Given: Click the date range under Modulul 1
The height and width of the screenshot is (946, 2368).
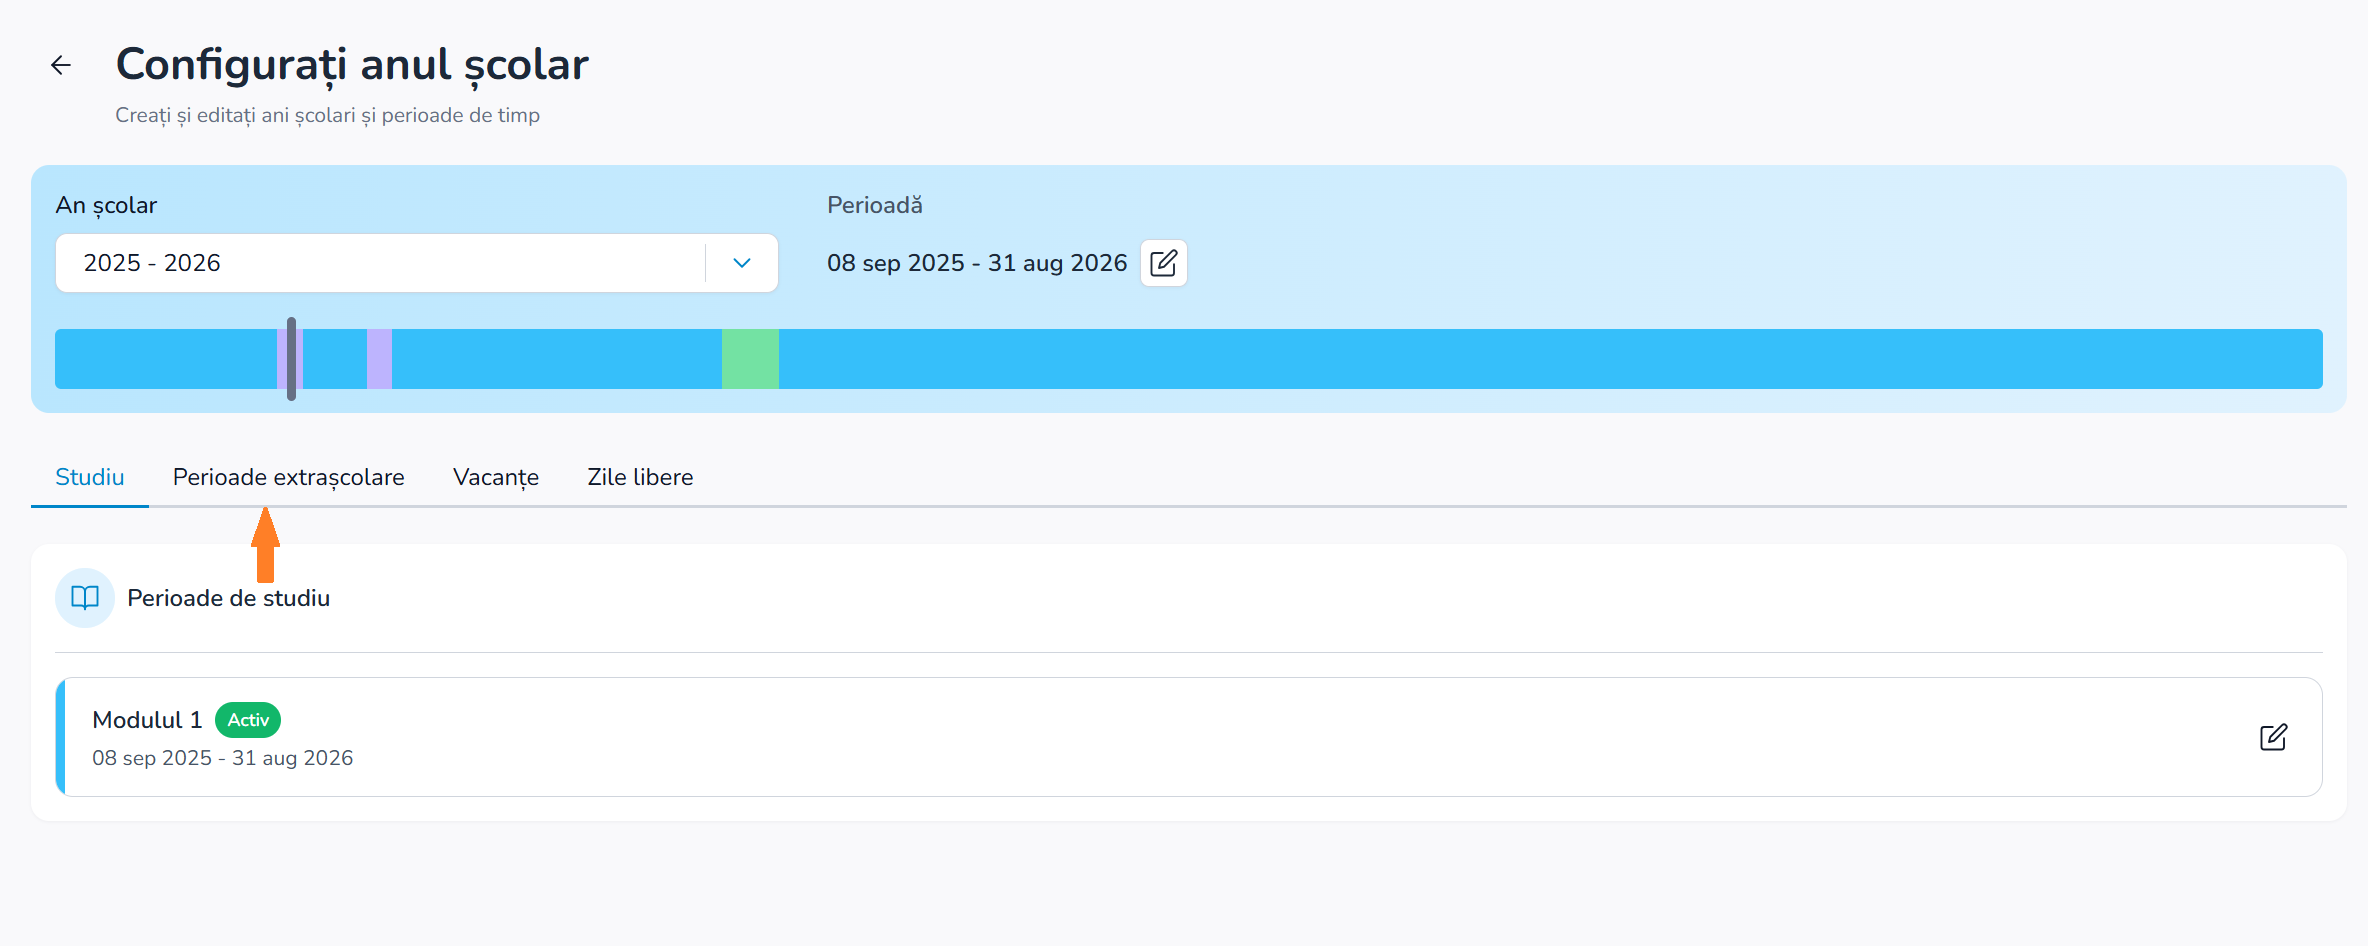Looking at the screenshot, I should 222,758.
